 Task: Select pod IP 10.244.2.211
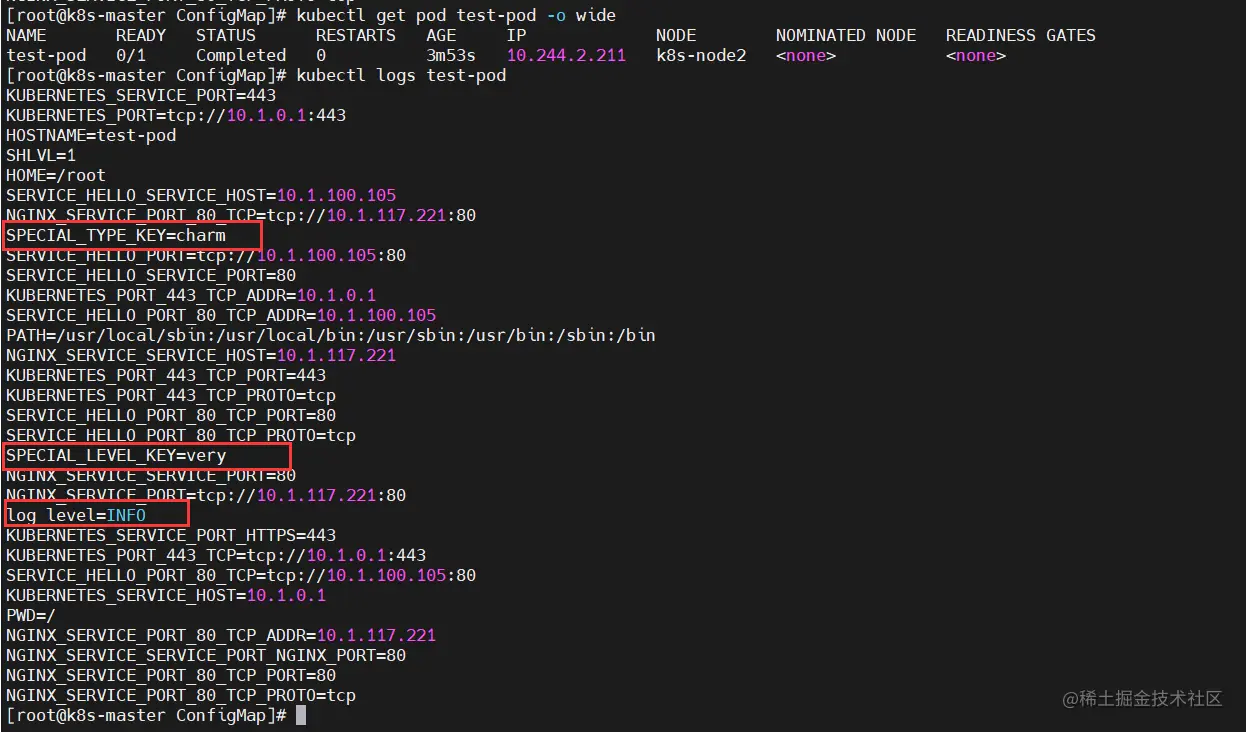point(566,55)
